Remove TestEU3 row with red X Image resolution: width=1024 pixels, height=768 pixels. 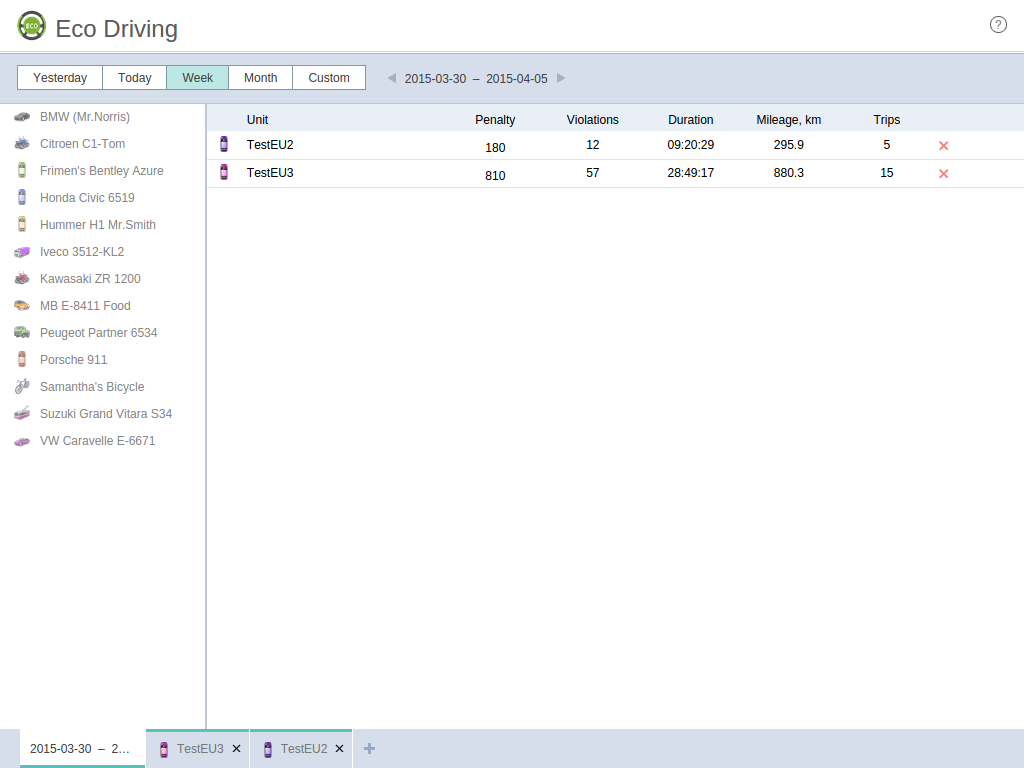944,174
